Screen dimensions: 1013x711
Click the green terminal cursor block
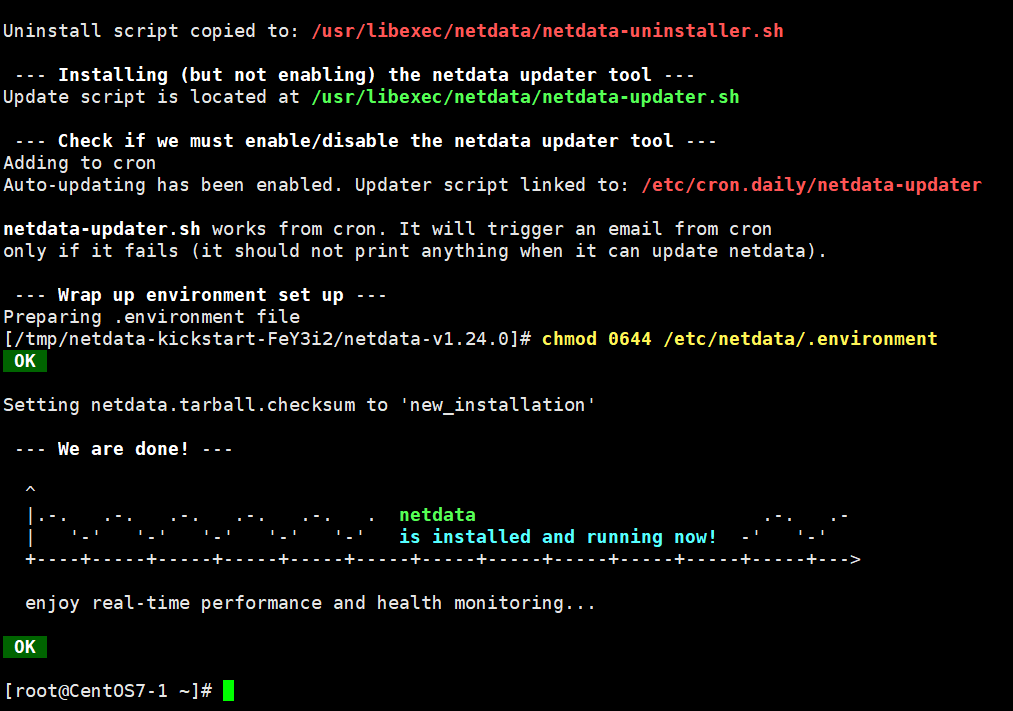click(x=228, y=690)
